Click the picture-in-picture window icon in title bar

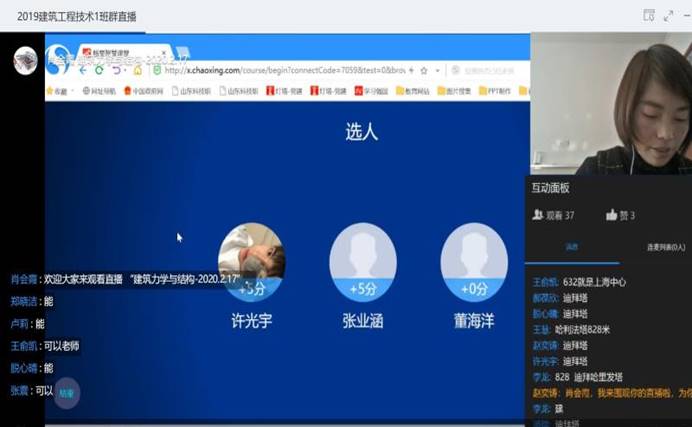[649, 15]
